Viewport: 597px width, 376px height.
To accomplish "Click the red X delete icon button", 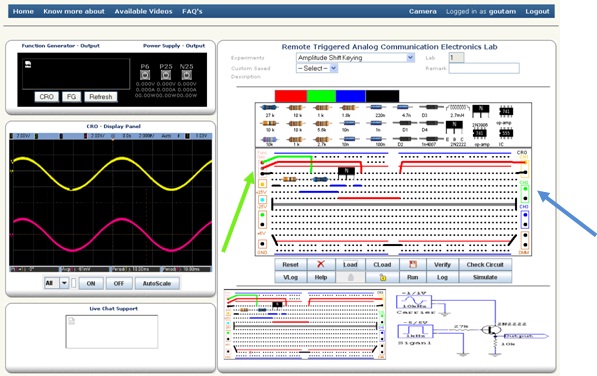I will (x=321, y=264).
